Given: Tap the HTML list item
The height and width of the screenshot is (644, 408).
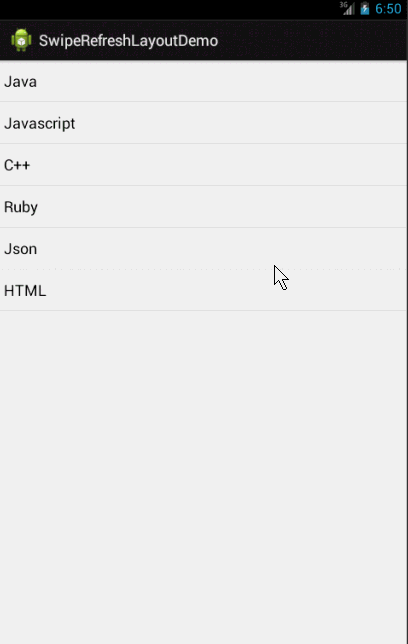Looking at the screenshot, I should (203, 290).
